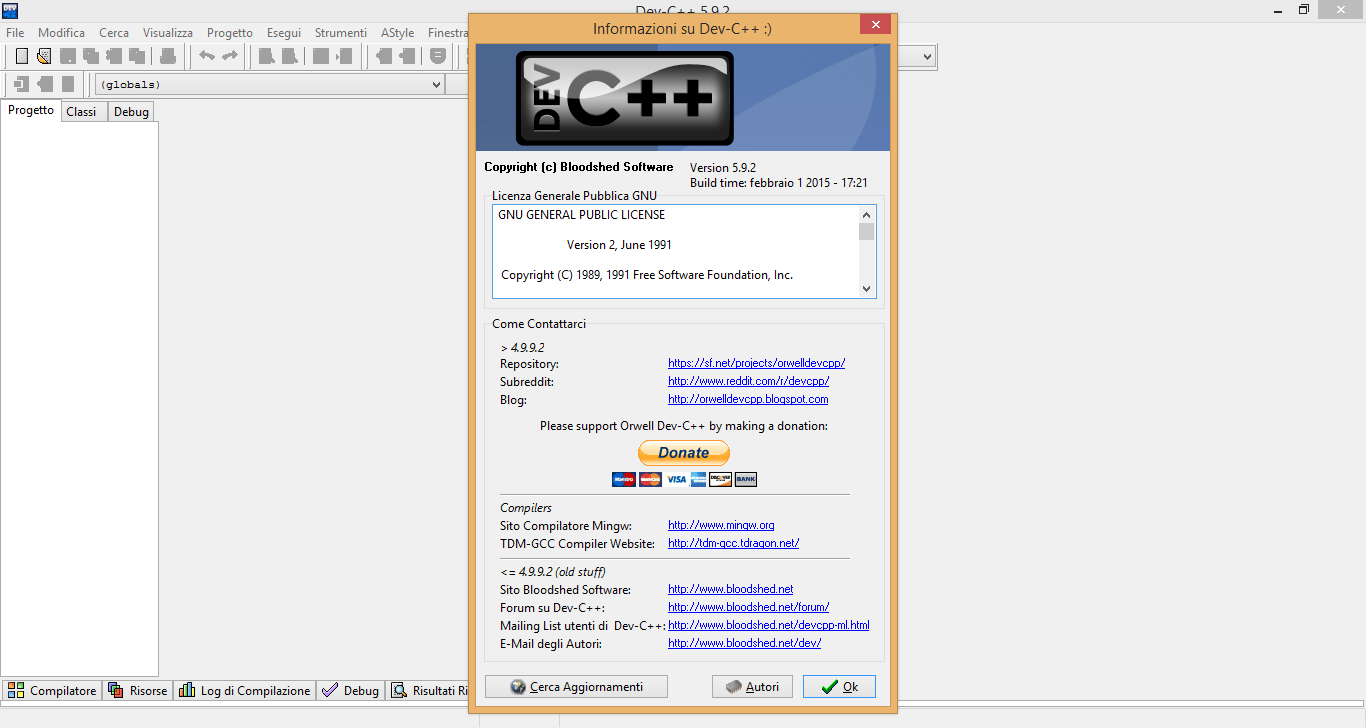Click license box scroll up arrow
Screen dimensions: 1366x728
click(866, 214)
